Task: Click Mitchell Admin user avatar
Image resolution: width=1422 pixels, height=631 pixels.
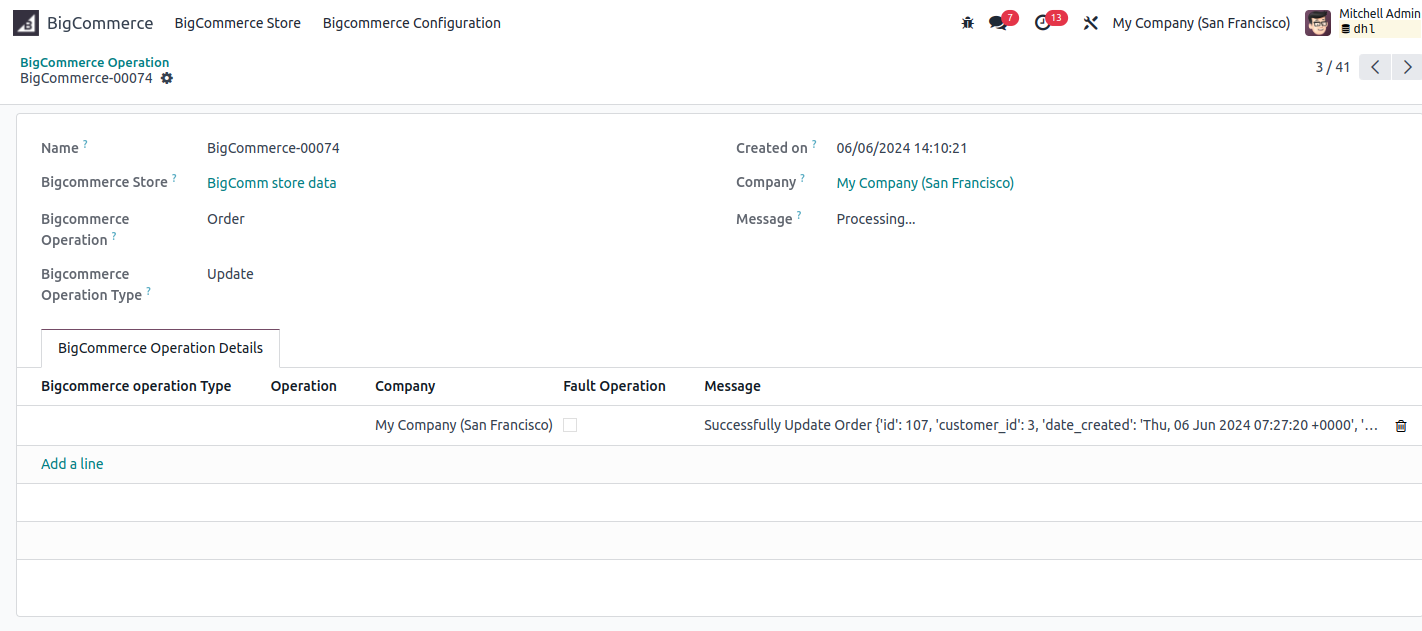Action: pos(1318,23)
